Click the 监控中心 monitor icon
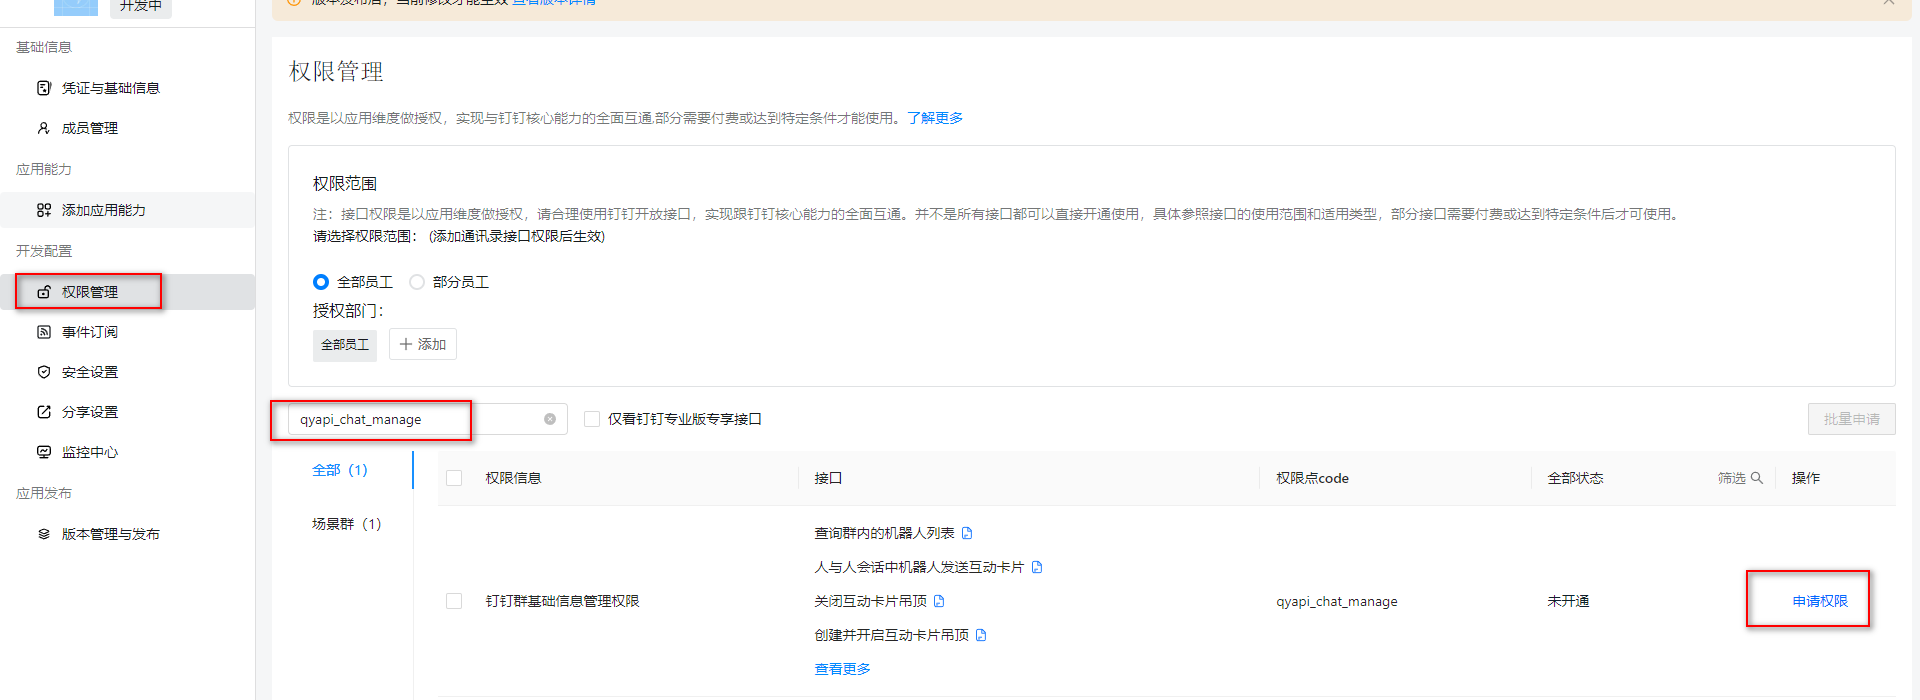The image size is (1920, 700). [x=44, y=452]
